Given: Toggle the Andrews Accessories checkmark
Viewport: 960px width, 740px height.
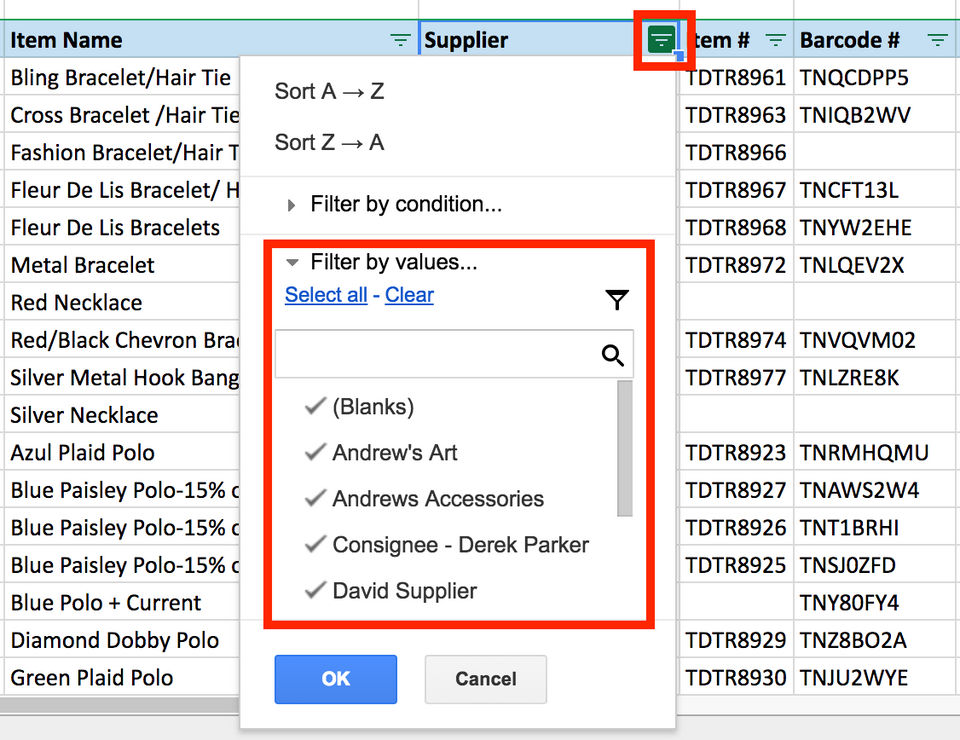Looking at the screenshot, I should pos(316,498).
